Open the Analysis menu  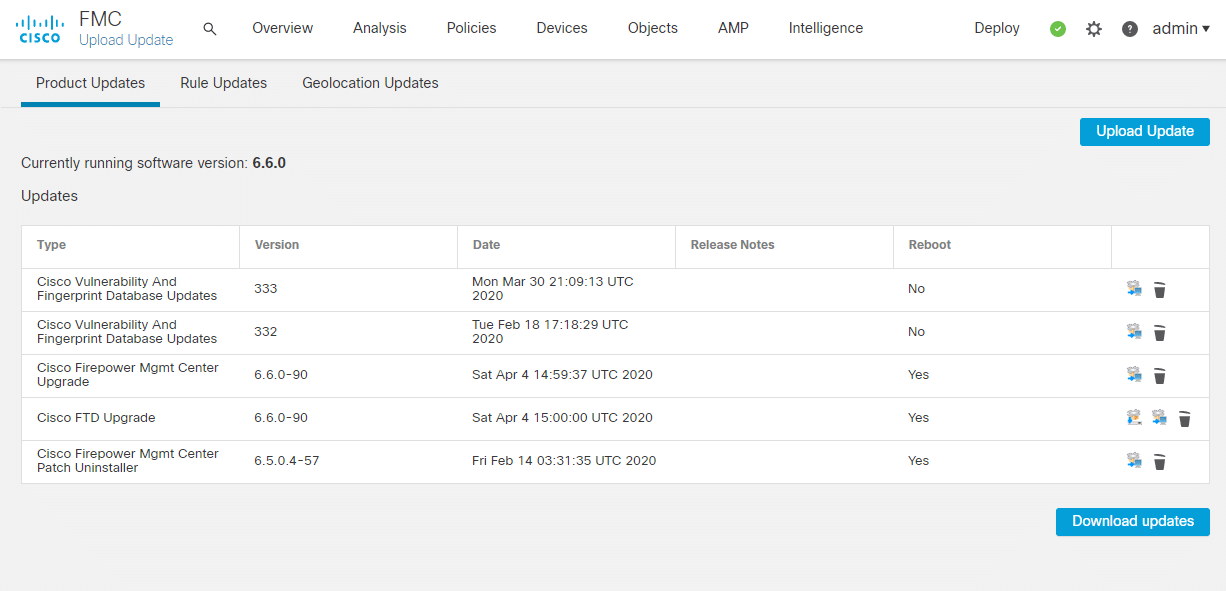point(380,28)
